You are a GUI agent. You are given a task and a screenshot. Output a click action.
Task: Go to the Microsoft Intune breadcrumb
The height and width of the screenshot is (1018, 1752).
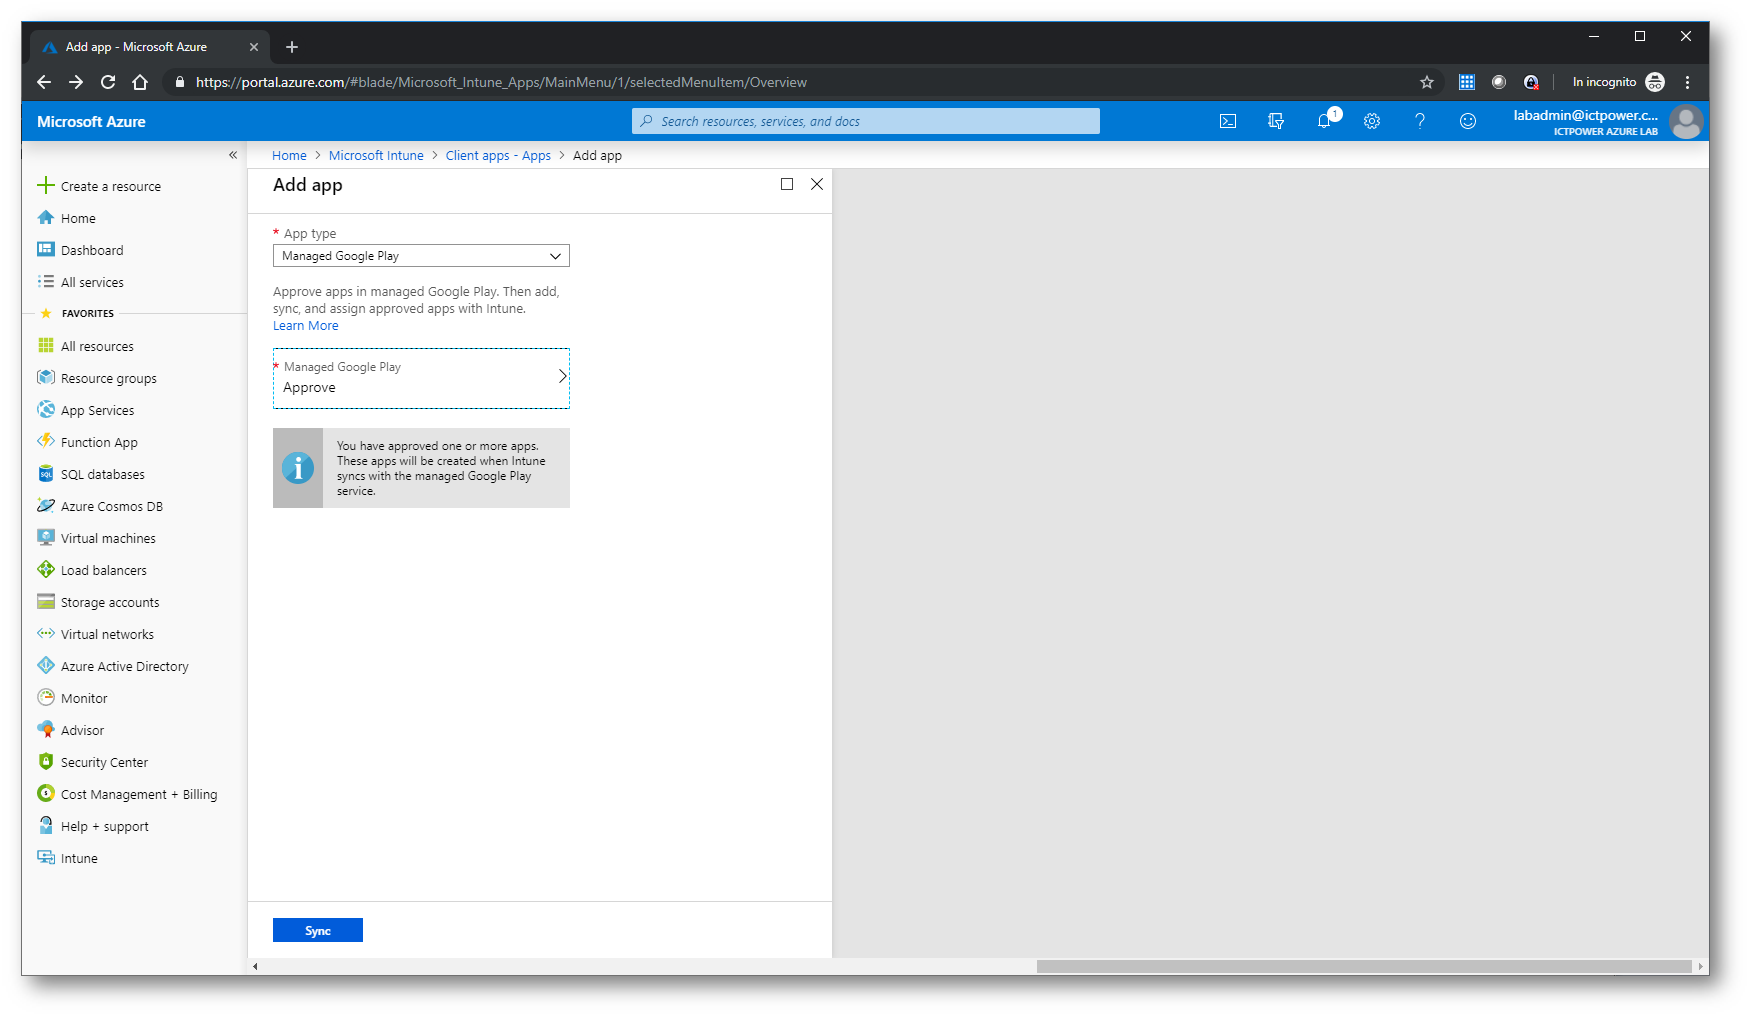(376, 155)
